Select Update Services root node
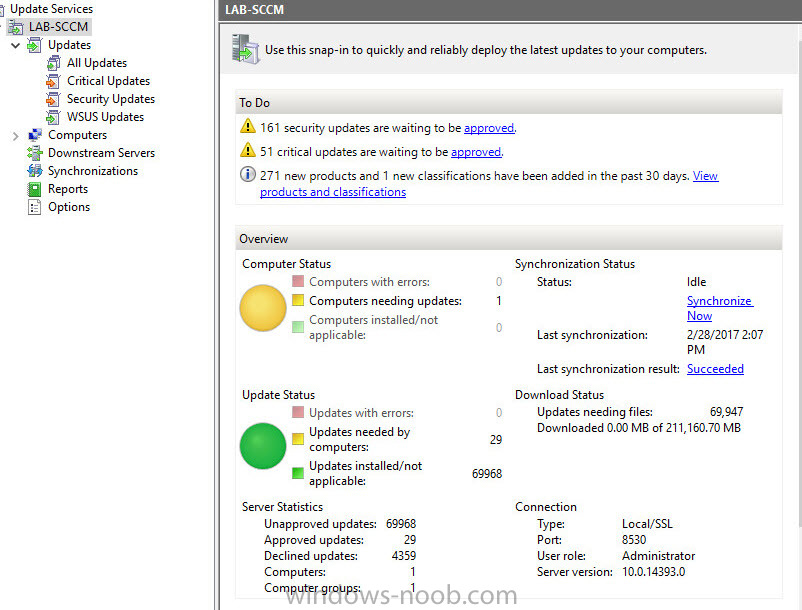The width and height of the screenshot is (802, 610). (x=51, y=9)
